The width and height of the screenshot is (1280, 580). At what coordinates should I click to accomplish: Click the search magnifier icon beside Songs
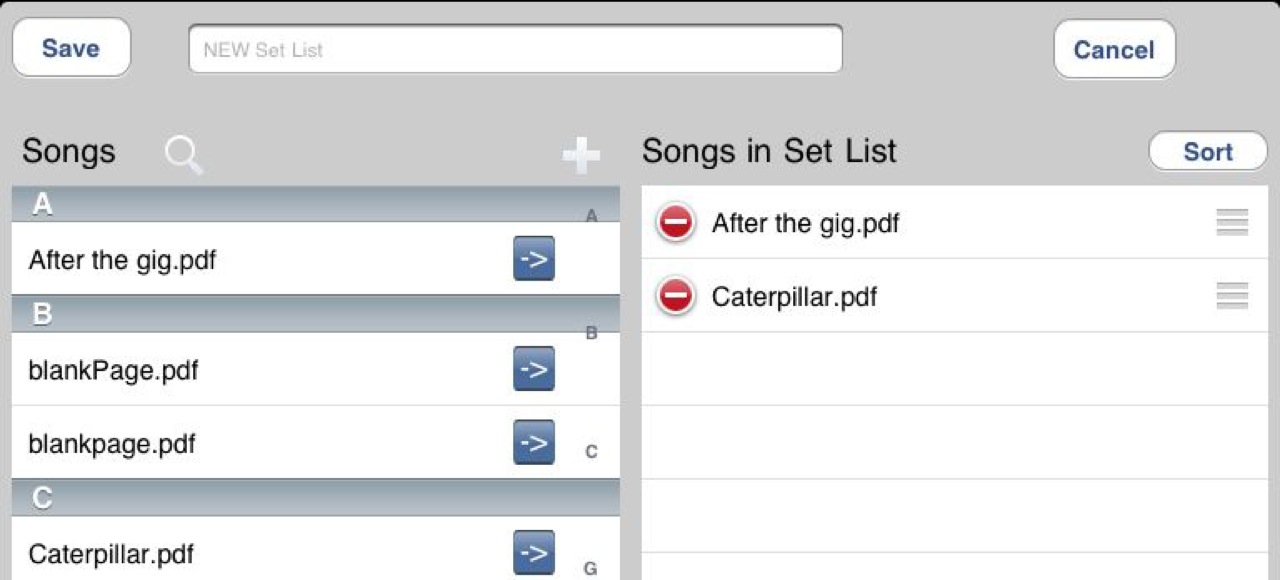(x=184, y=156)
